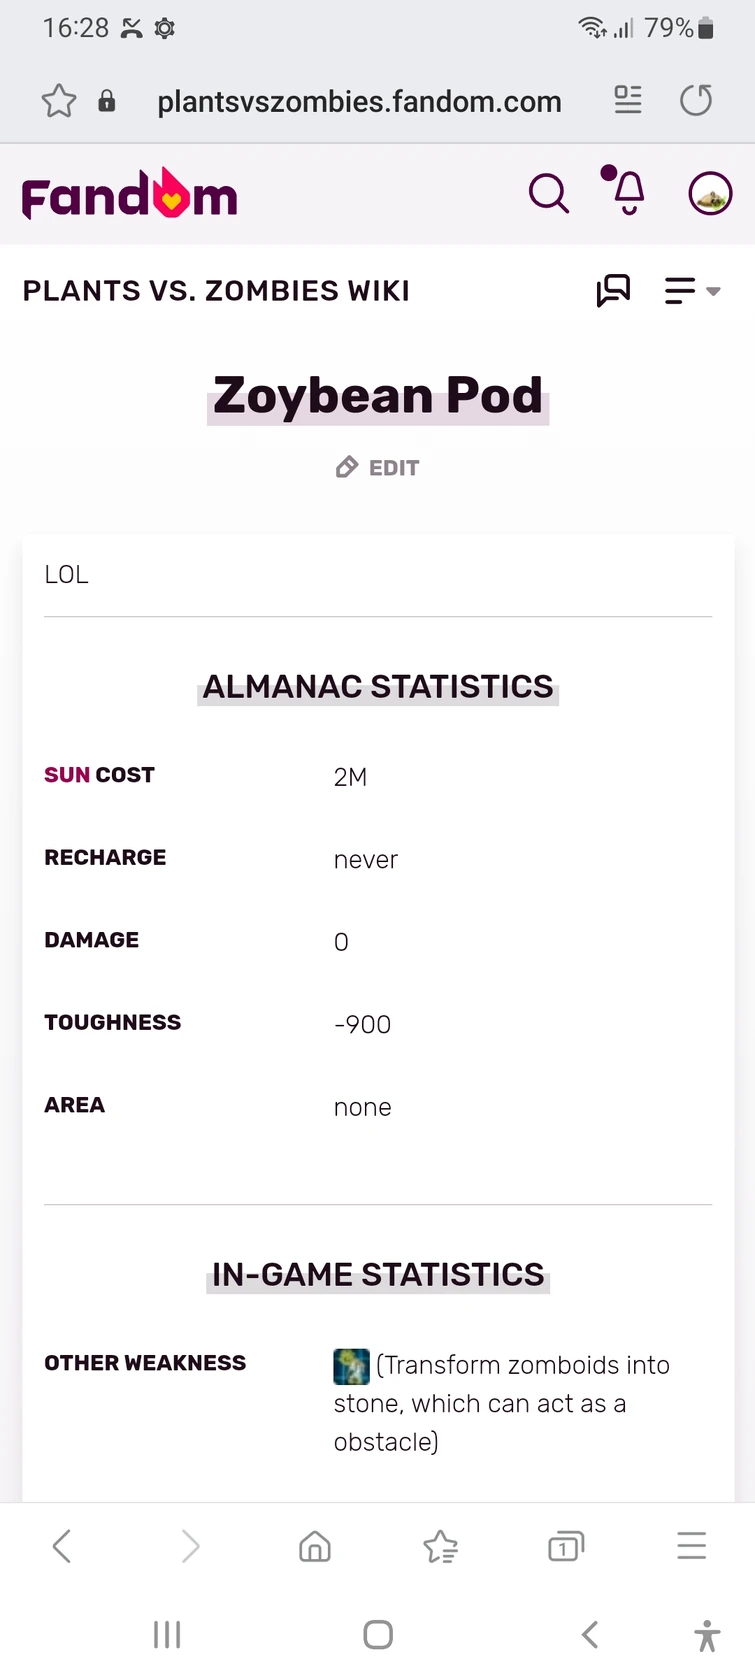Reload the page with refresh icon
The height and width of the screenshot is (1678, 755).
click(x=696, y=100)
